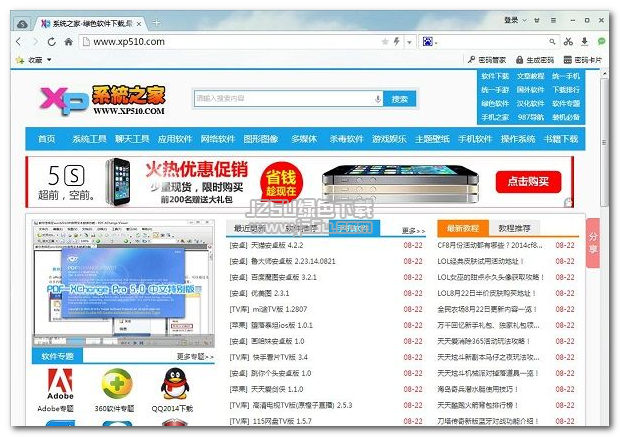
Task: Switch to the 最近更新 tab
Action: (x=250, y=228)
